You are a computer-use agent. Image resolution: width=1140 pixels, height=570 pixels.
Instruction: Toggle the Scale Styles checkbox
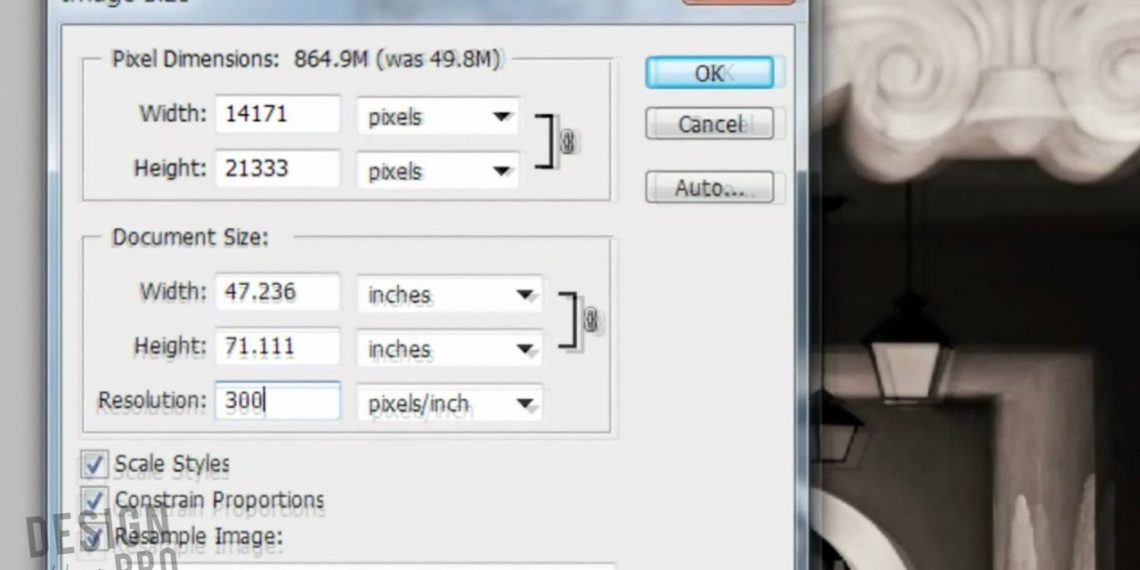point(94,464)
